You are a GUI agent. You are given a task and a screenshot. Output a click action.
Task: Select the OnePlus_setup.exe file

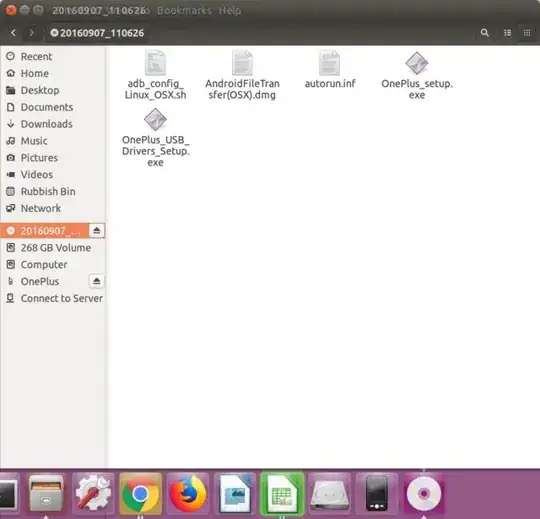(x=417, y=75)
